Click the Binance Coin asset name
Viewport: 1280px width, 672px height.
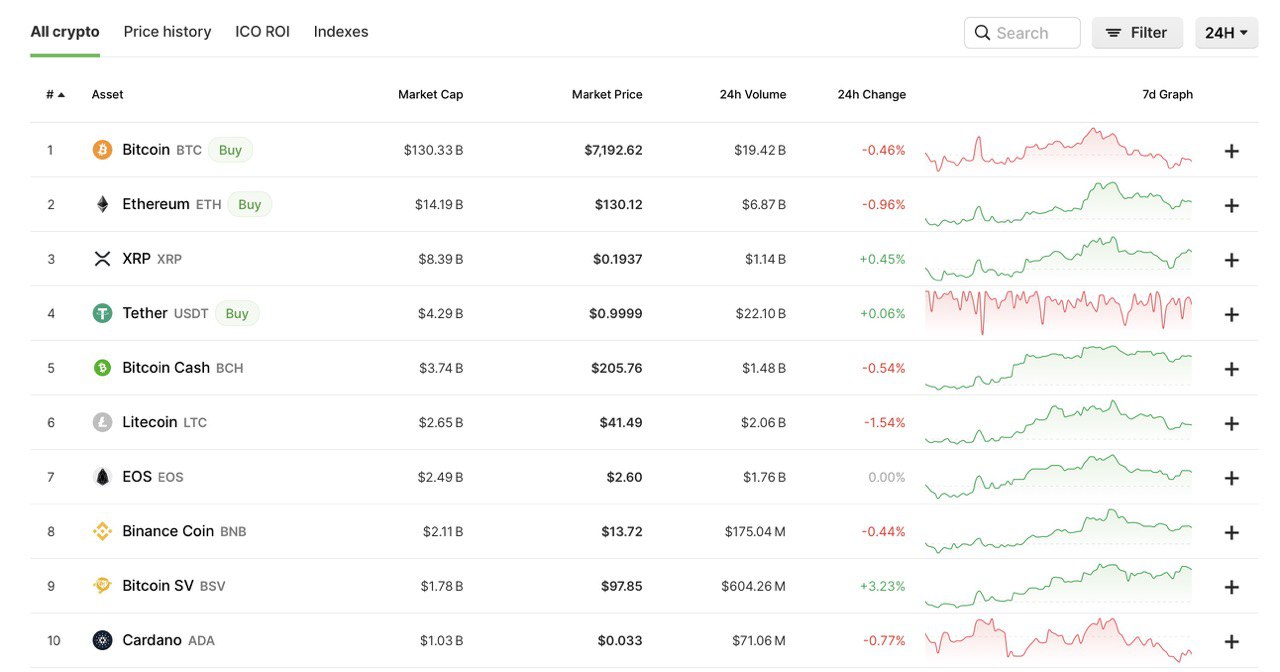coord(168,531)
